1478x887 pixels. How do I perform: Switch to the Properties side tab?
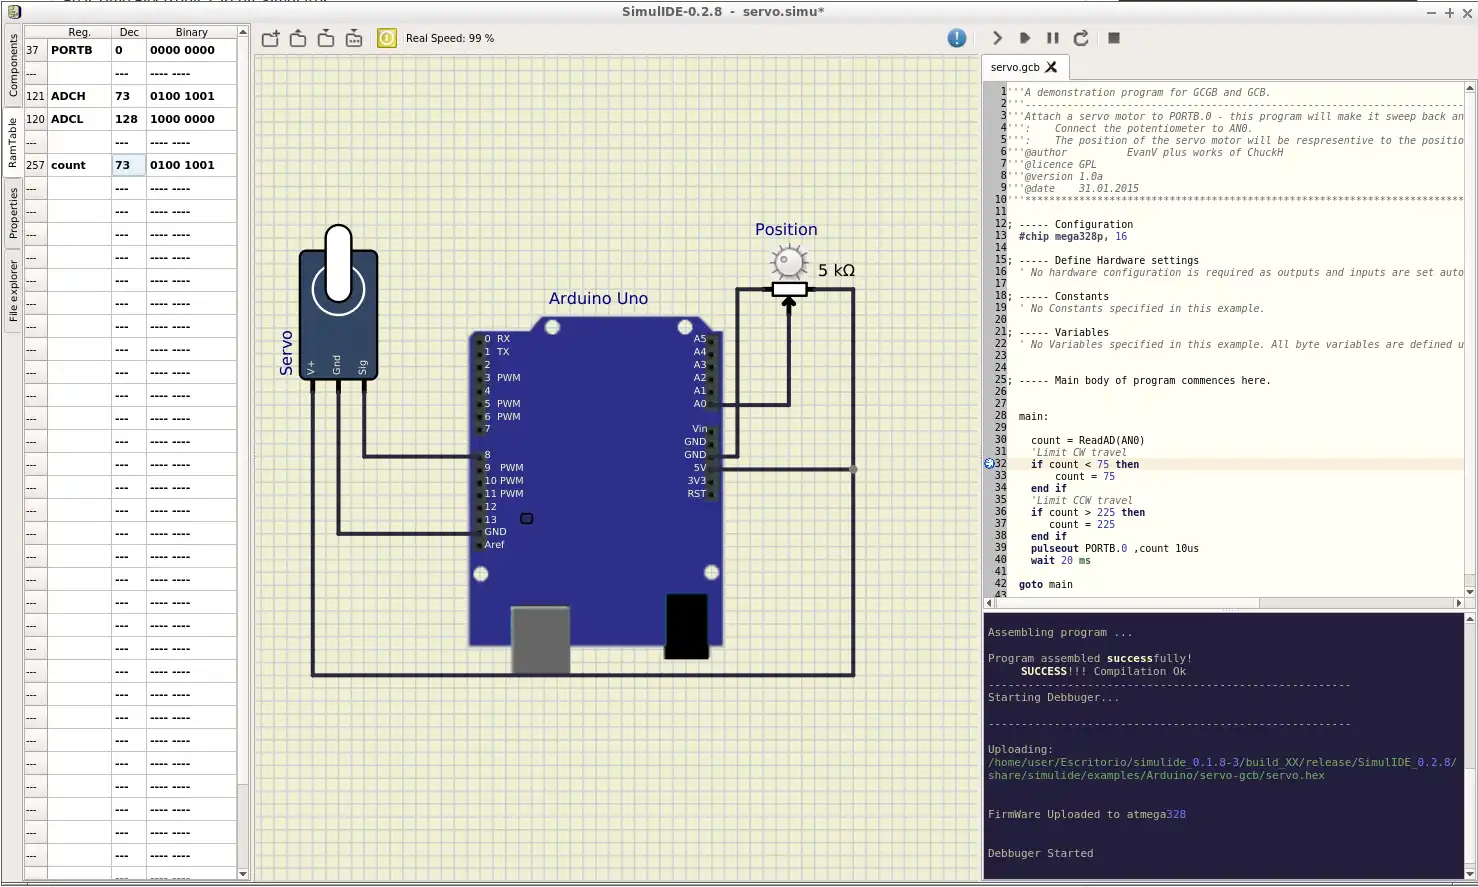[13, 213]
